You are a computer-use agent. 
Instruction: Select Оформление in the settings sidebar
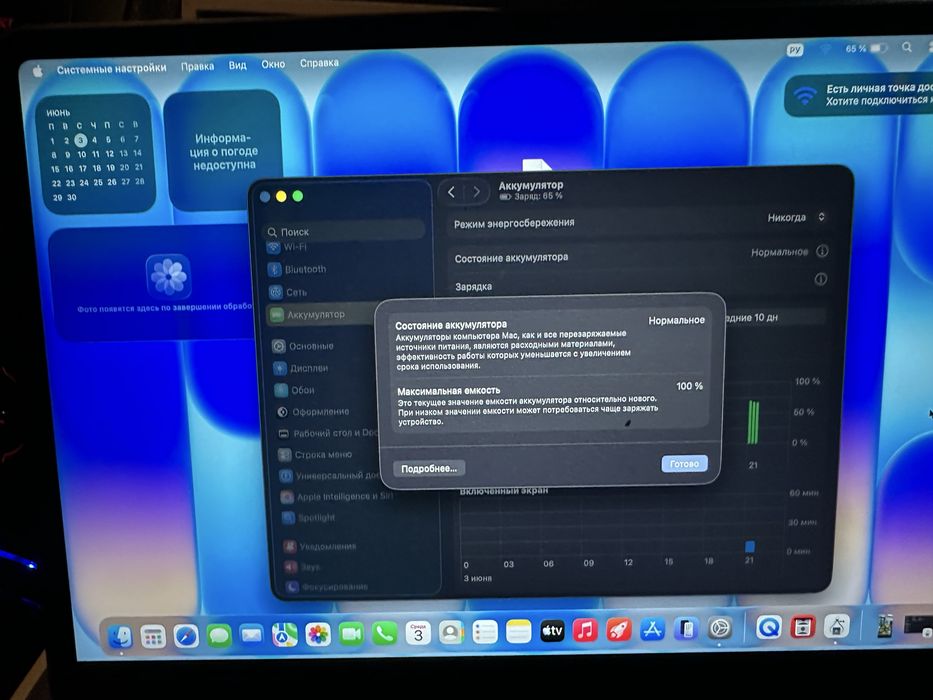[314, 411]
